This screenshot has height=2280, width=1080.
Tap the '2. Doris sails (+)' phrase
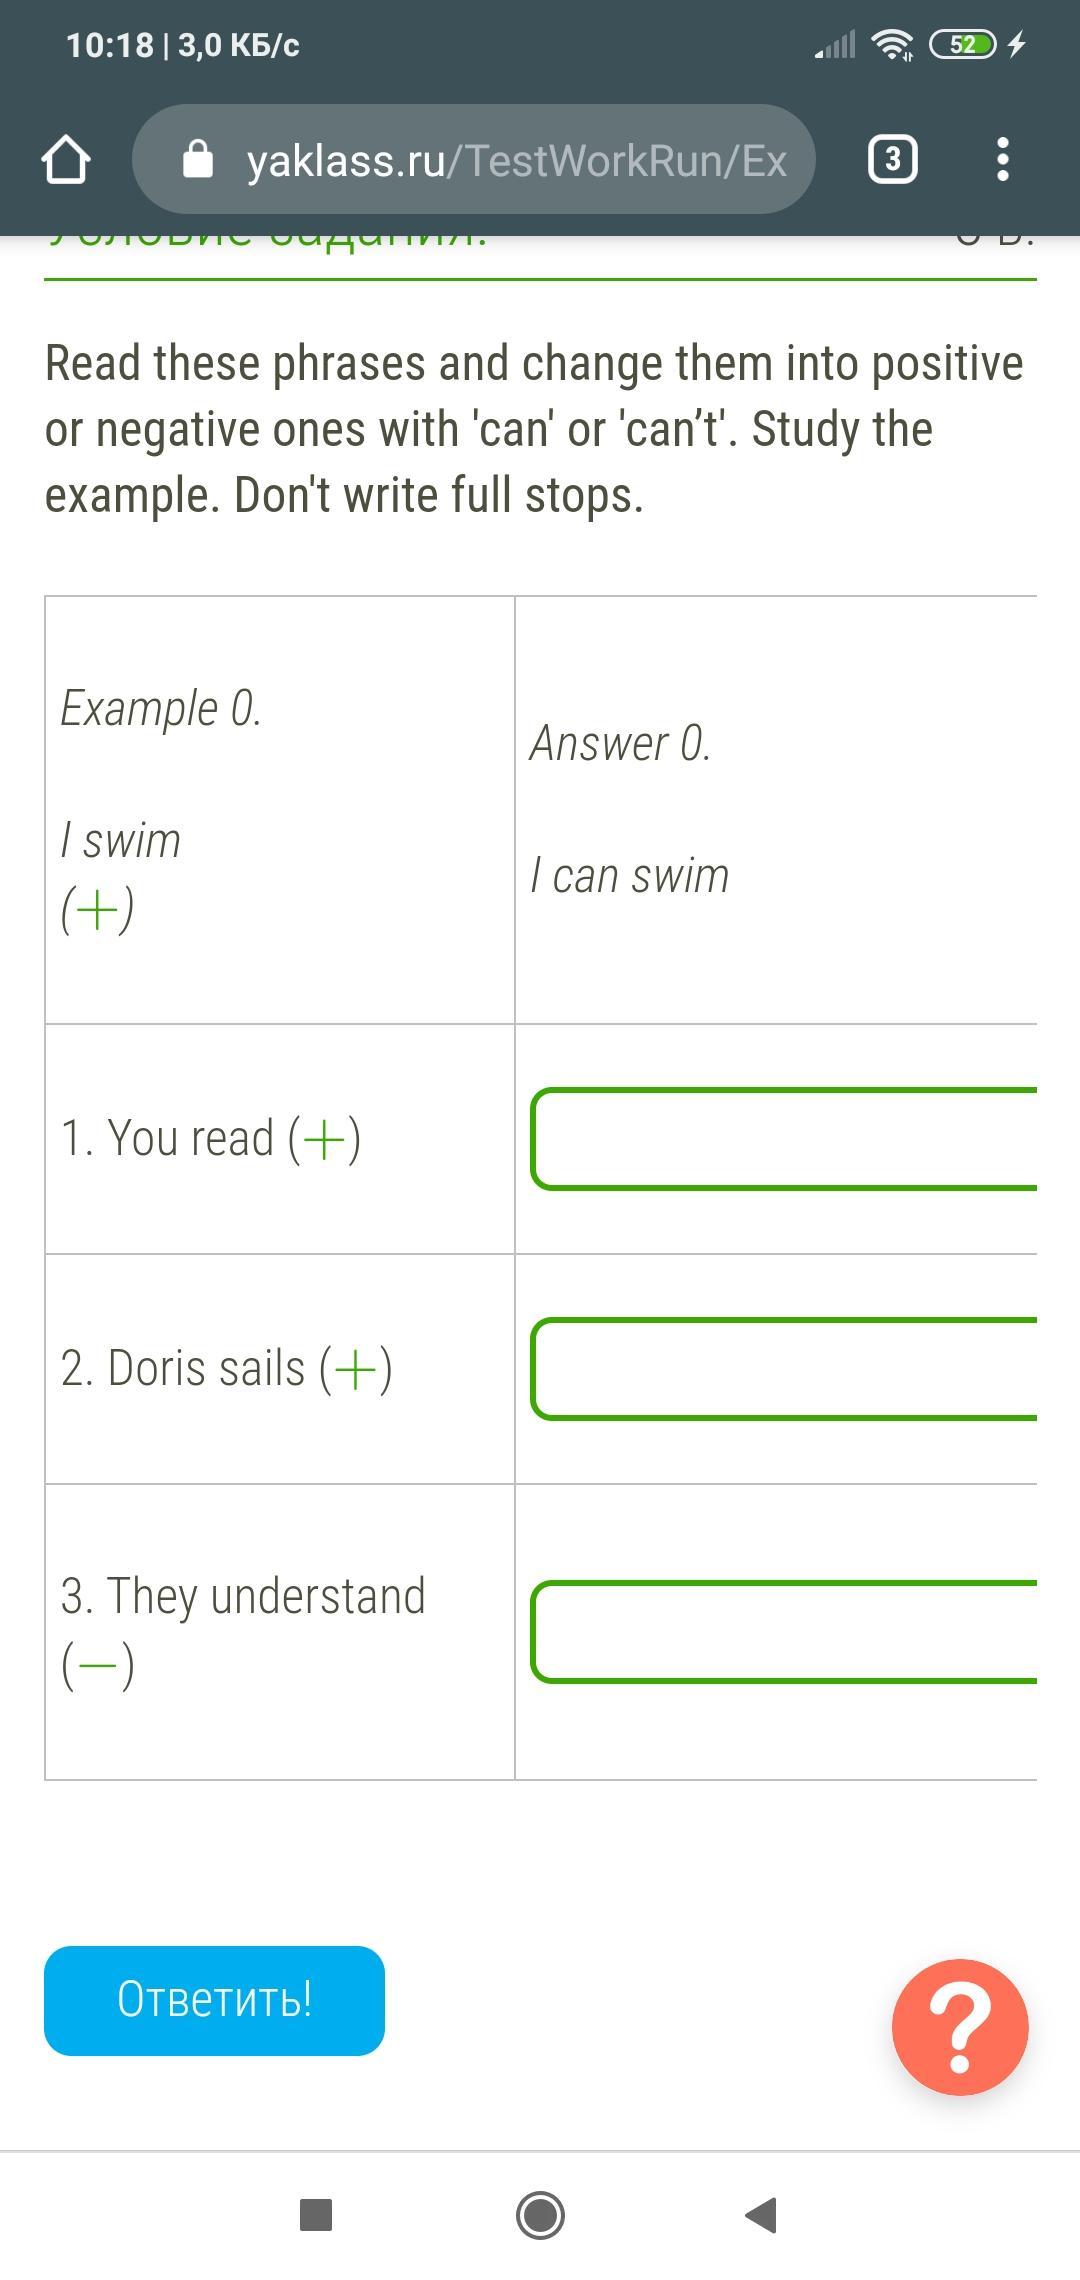point(226,1369)
